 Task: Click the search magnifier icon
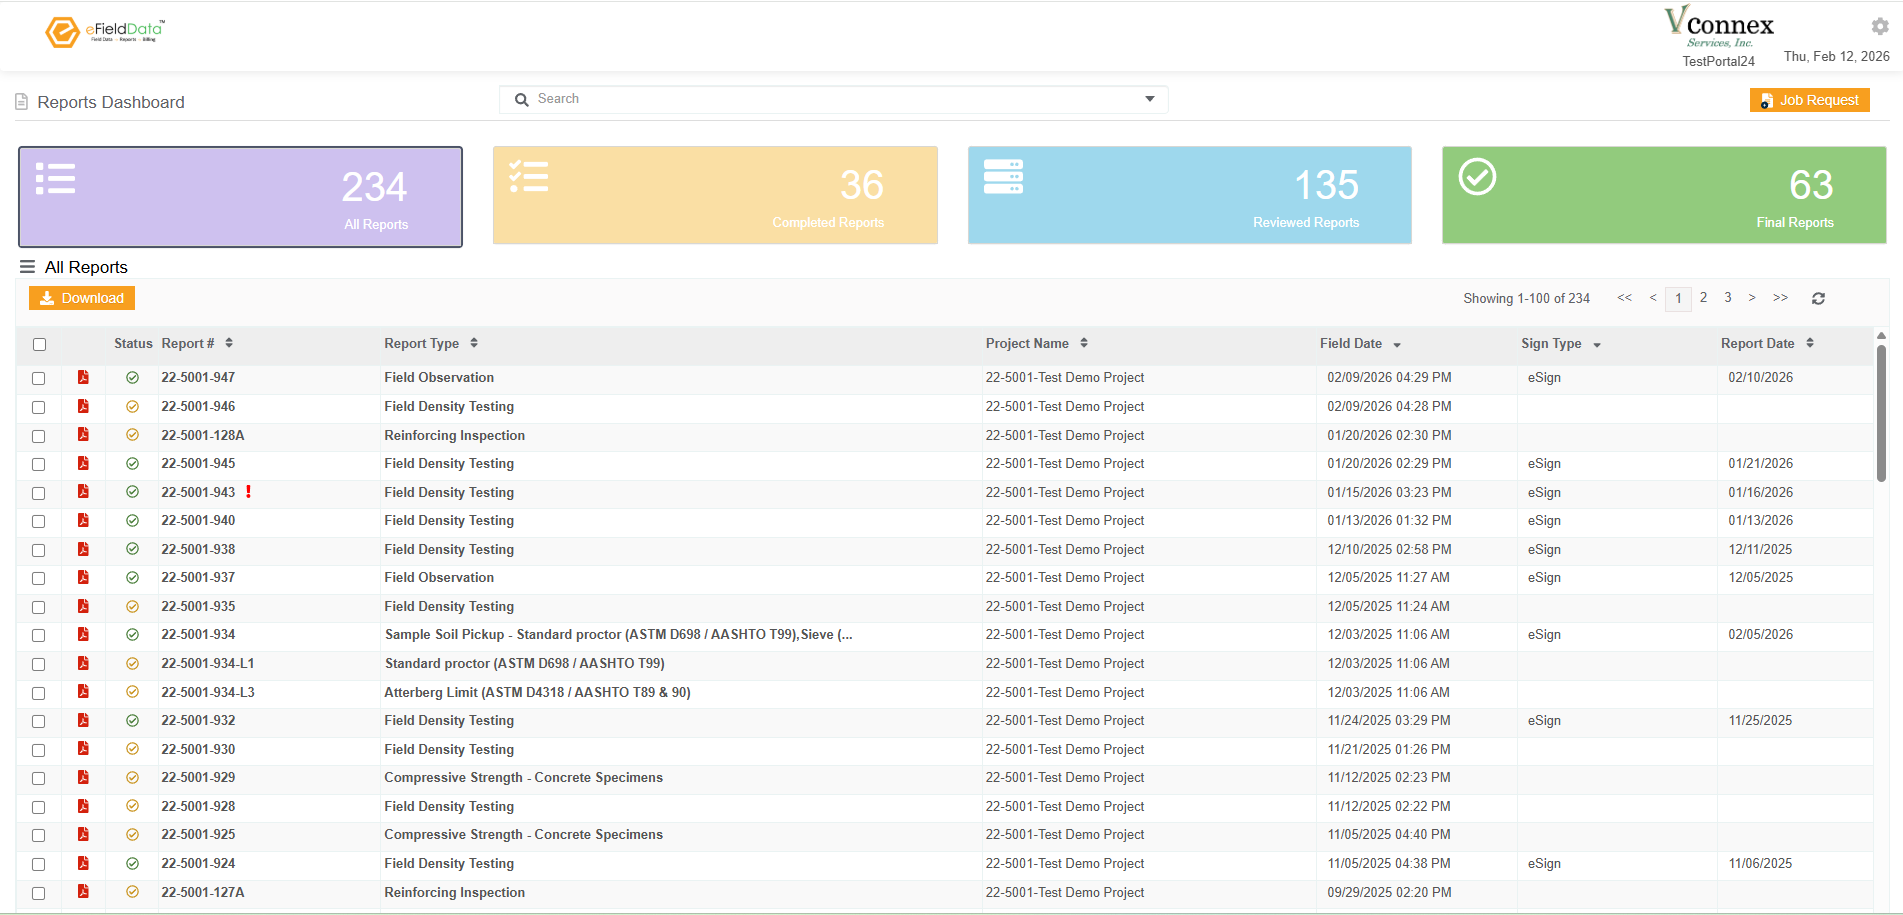pos(521,99)
